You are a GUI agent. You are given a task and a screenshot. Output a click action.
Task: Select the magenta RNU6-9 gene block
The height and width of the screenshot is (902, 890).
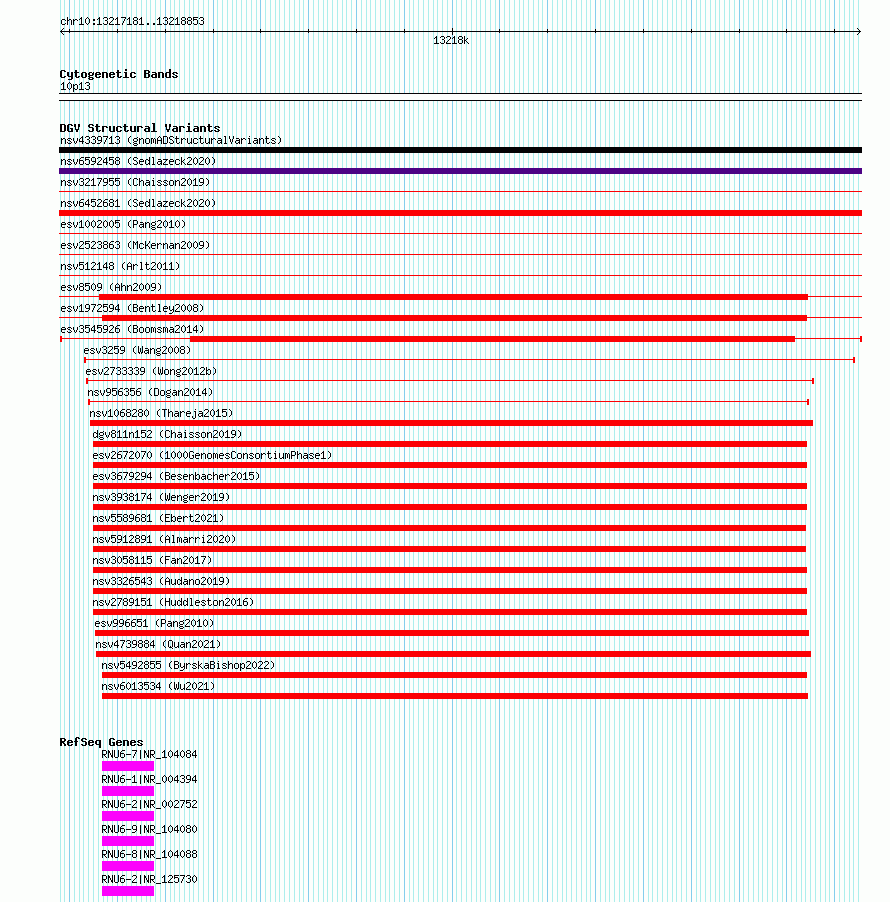(128, 841)
